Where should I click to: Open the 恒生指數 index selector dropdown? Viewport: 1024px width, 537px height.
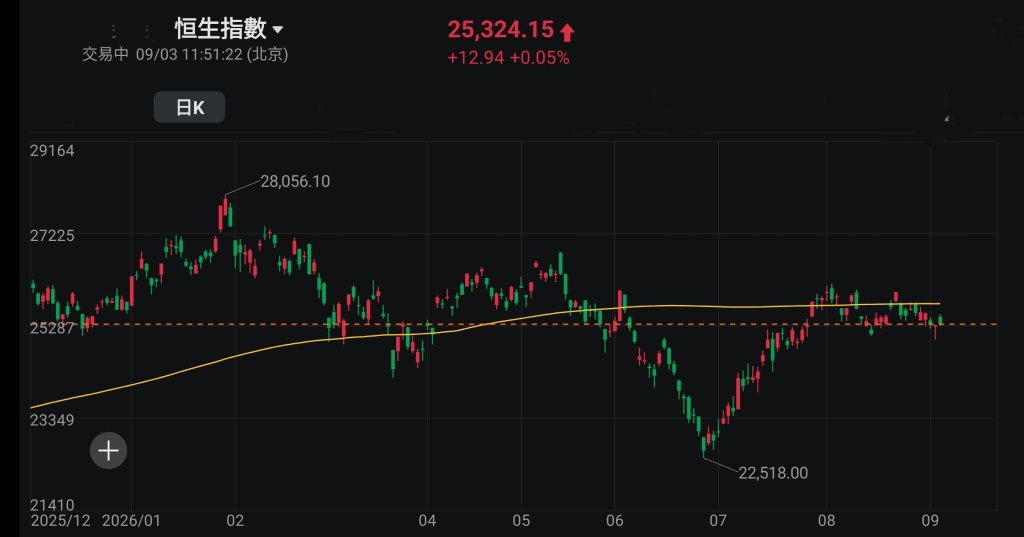(229, 29)
